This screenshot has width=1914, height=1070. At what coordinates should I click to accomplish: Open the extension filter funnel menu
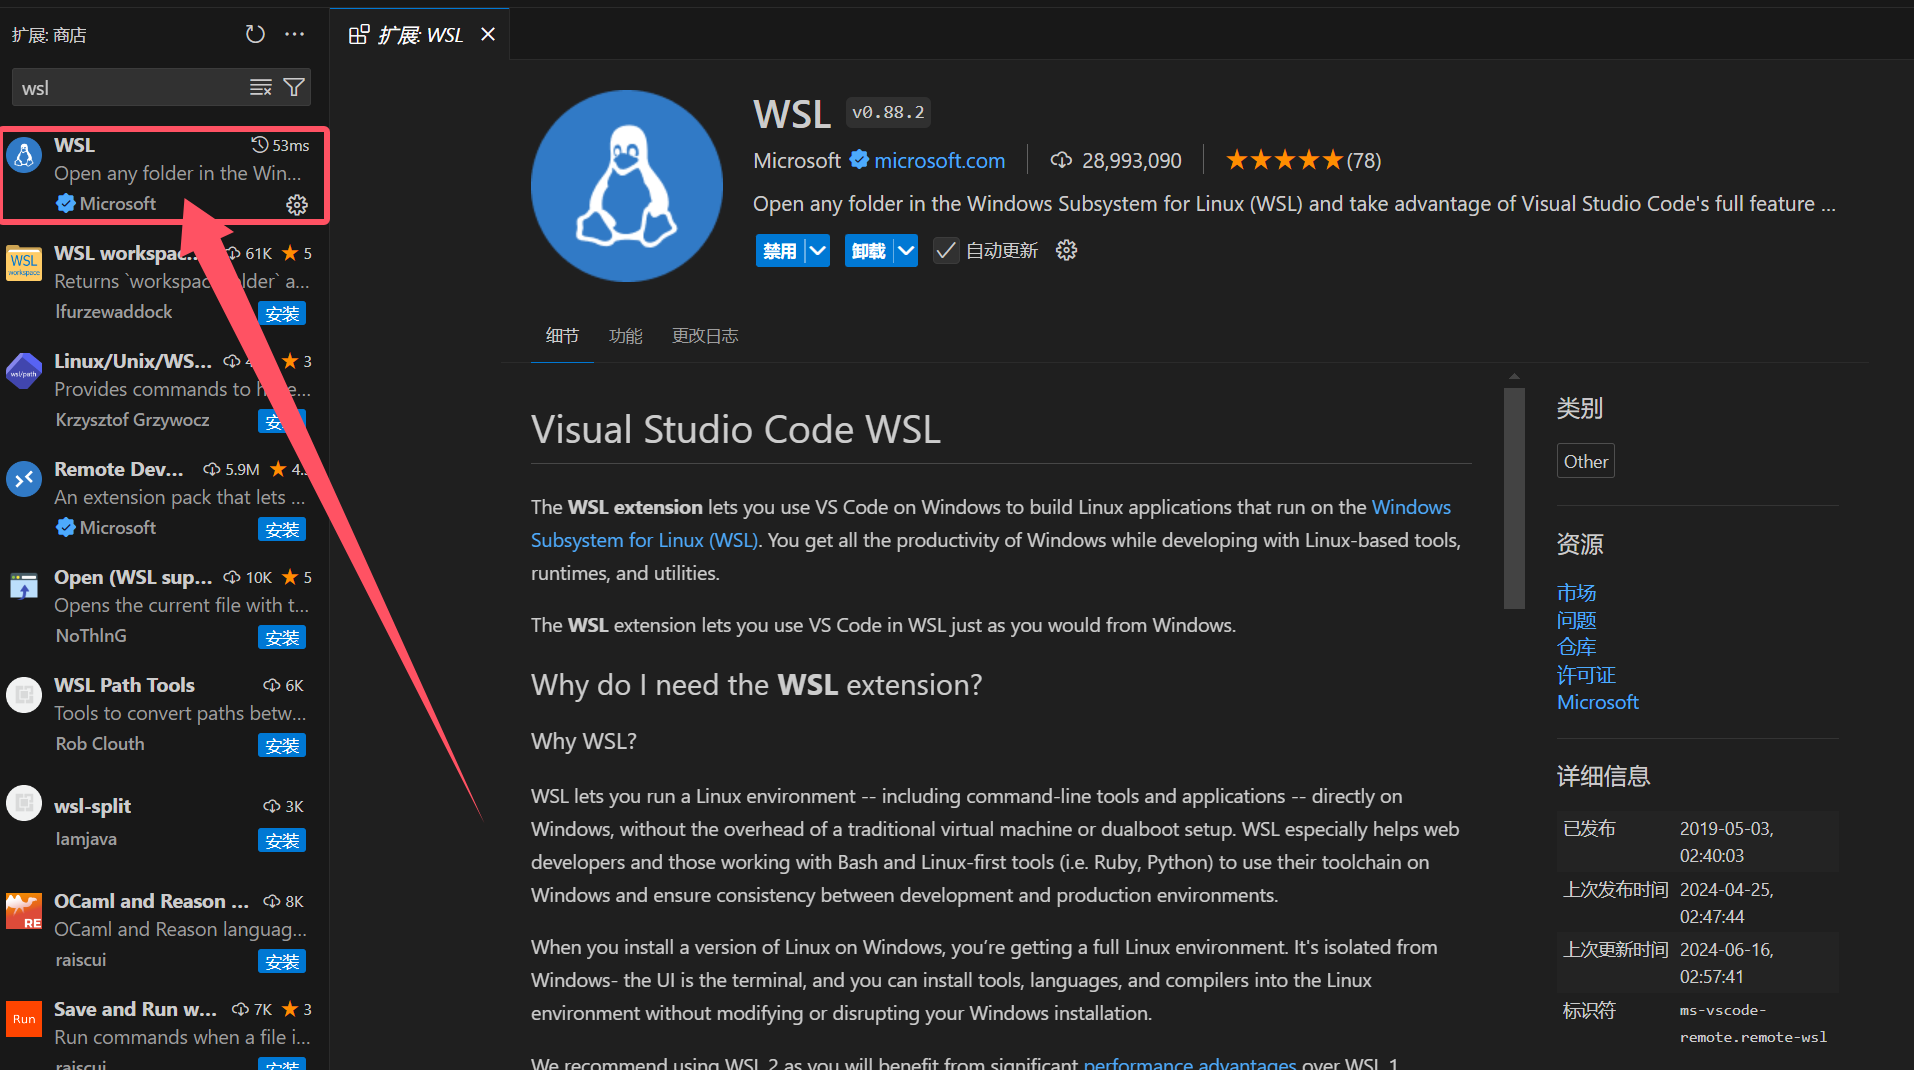click(x=294, y=88)
